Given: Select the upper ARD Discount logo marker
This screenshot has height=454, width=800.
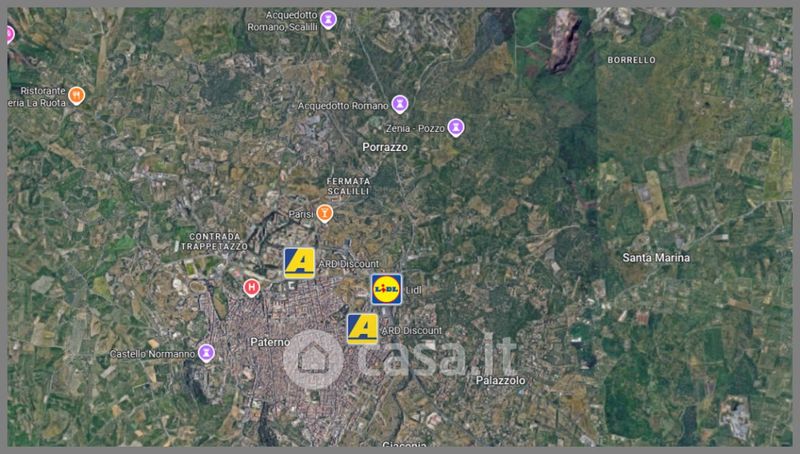Looking at the screenshot, I should (x=299, y=263).
